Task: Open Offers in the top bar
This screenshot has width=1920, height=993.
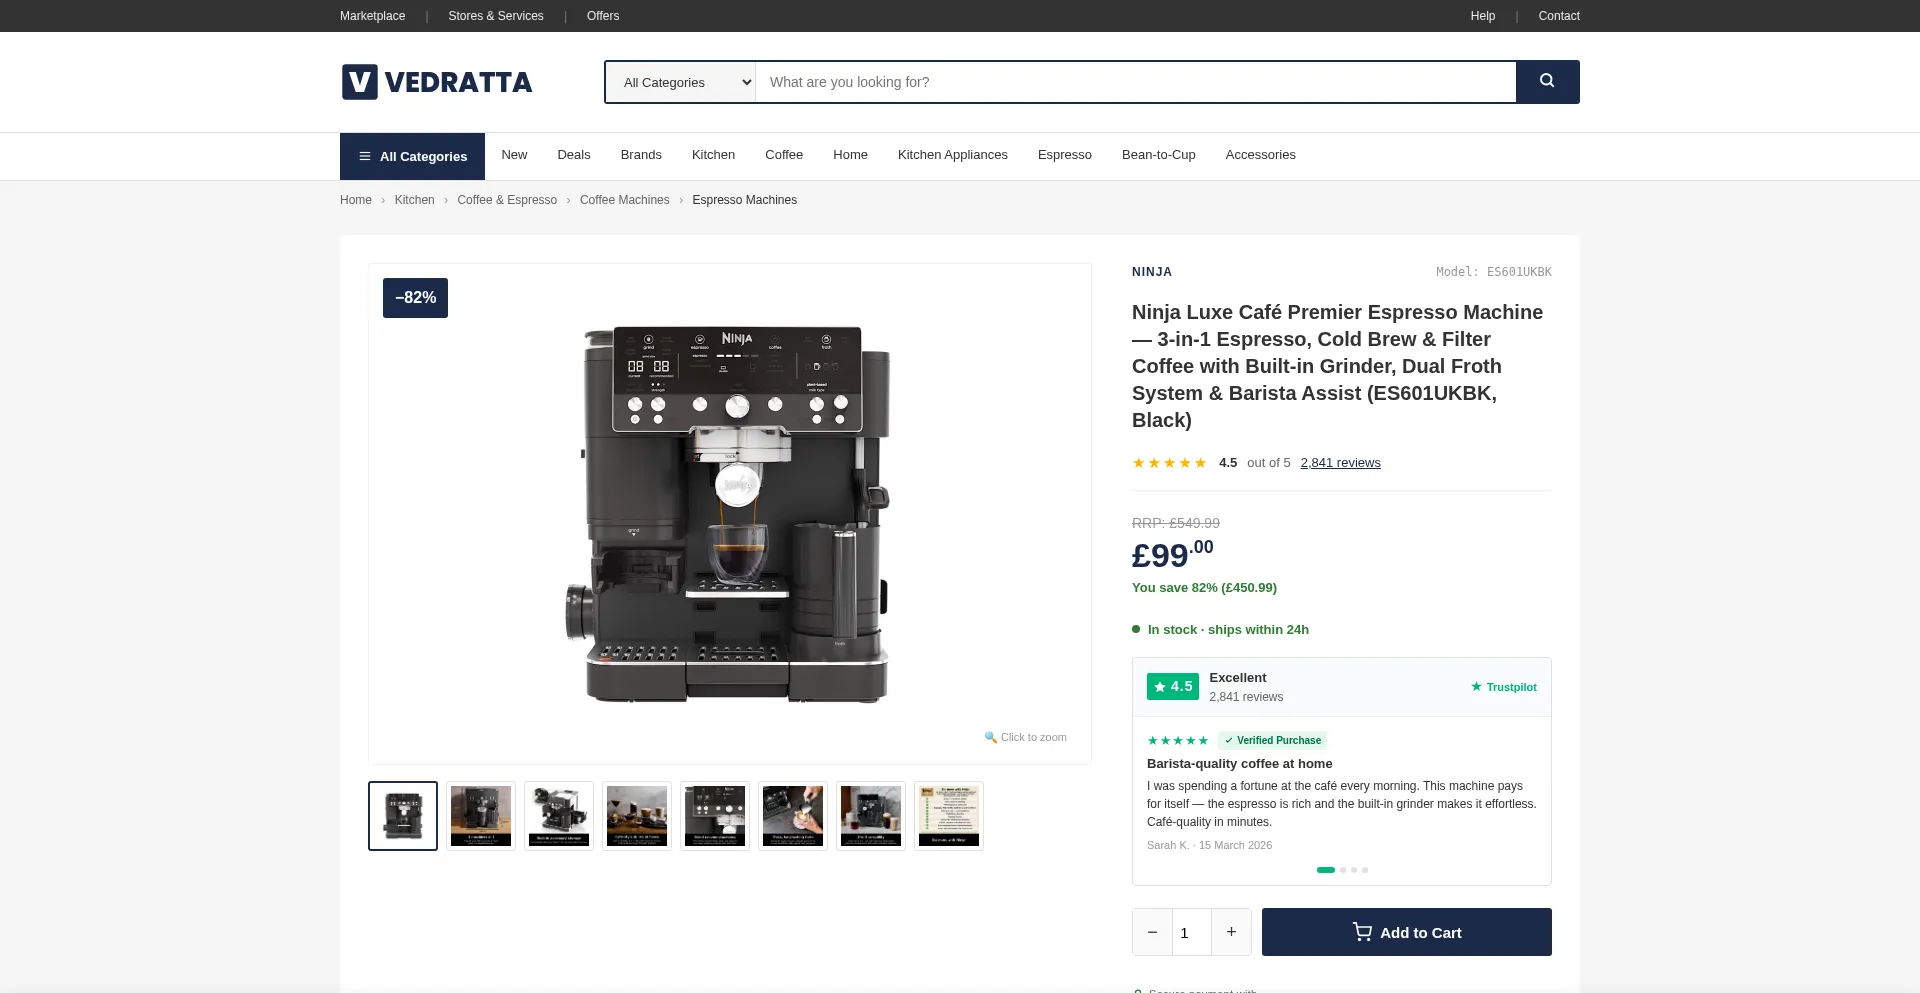Action: click(603, 16)
